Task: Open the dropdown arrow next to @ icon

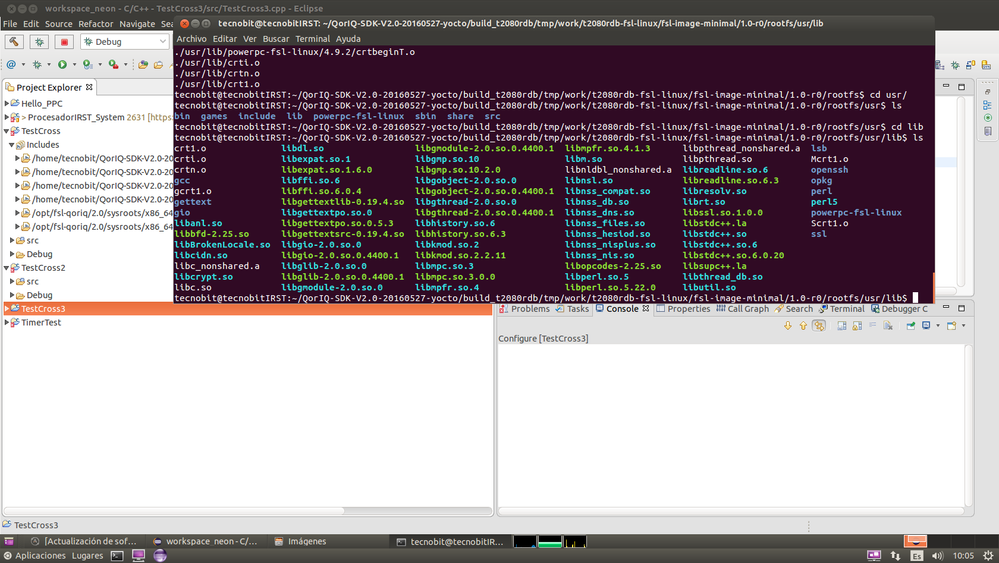Action: point(24,64)
